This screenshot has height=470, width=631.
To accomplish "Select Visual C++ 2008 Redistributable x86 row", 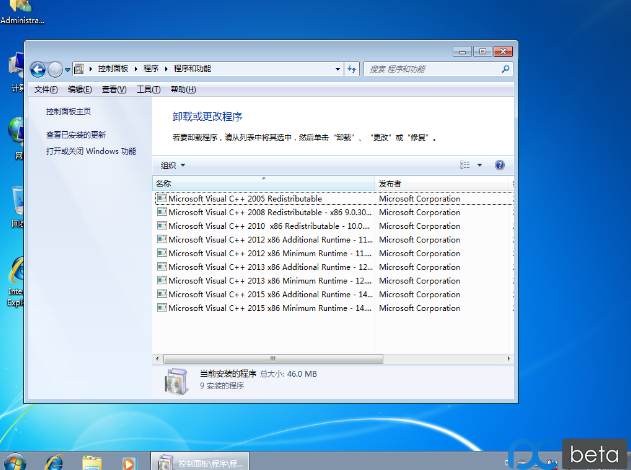I will pos(334,212).
